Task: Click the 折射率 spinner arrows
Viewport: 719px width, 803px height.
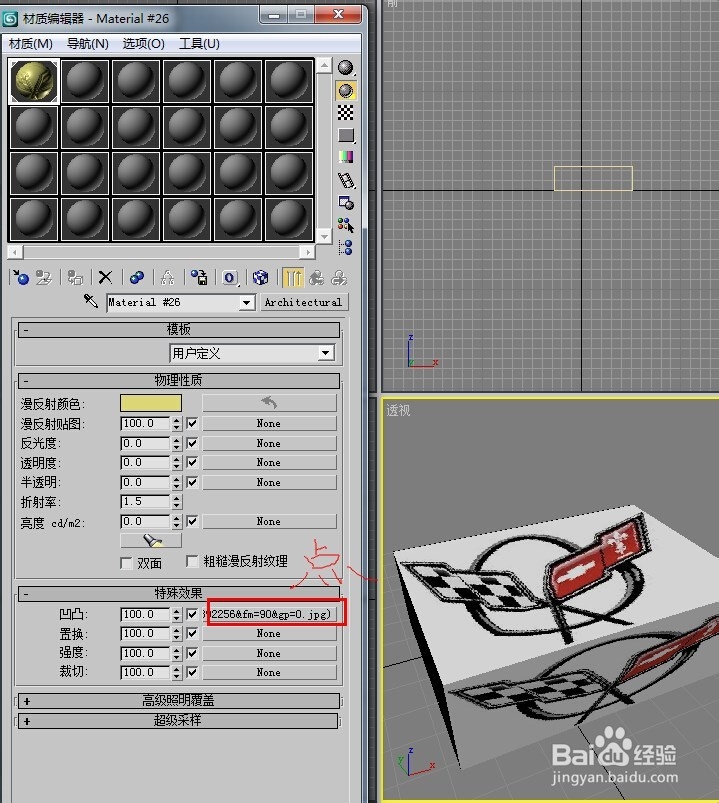Action: tap(177, 501)
